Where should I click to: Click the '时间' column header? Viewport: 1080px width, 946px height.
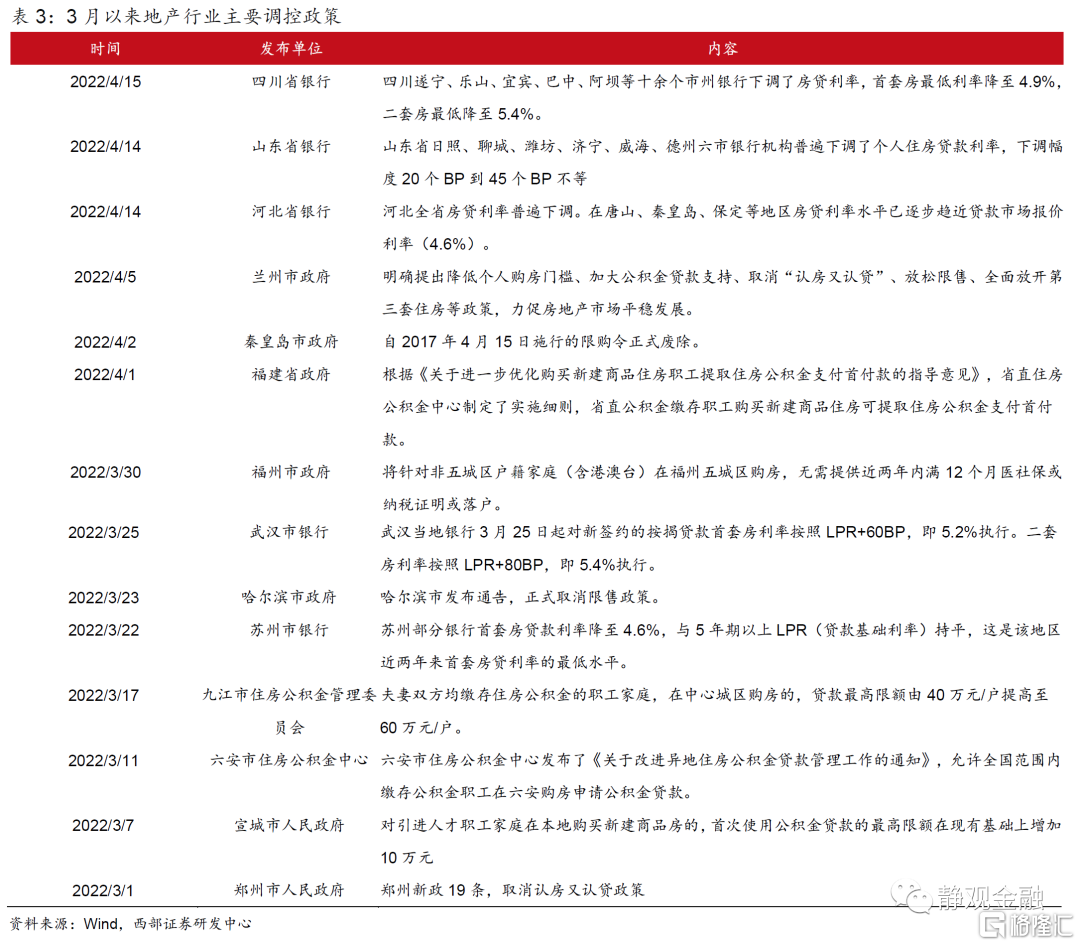pos(105,49)
